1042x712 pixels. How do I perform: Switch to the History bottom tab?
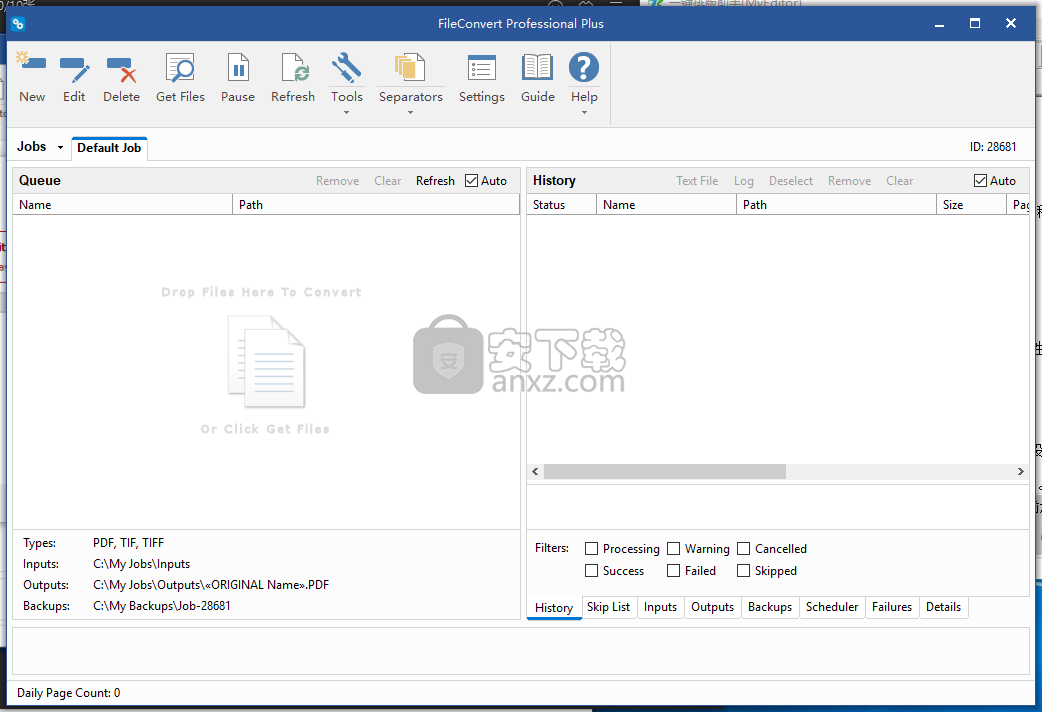click(x=554, y=608)
